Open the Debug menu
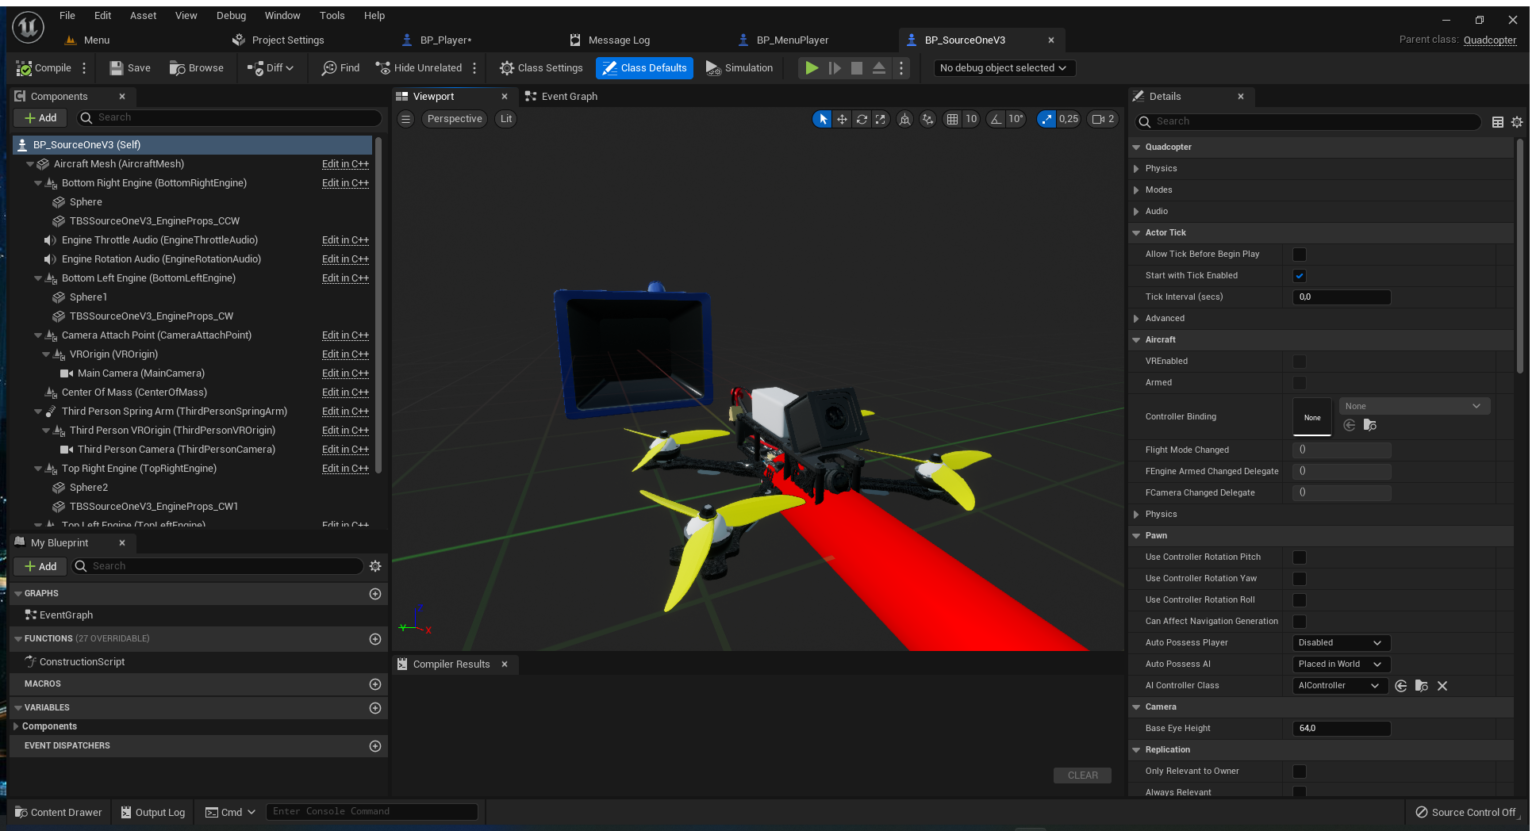Viewport: 1536px width, 831px height. [231, 15]
